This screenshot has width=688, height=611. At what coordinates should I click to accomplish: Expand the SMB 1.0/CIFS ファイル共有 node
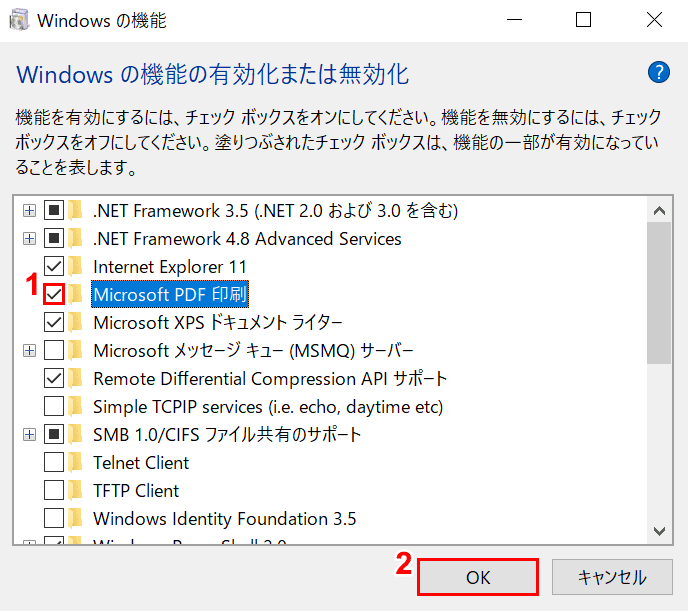(29, 435)
